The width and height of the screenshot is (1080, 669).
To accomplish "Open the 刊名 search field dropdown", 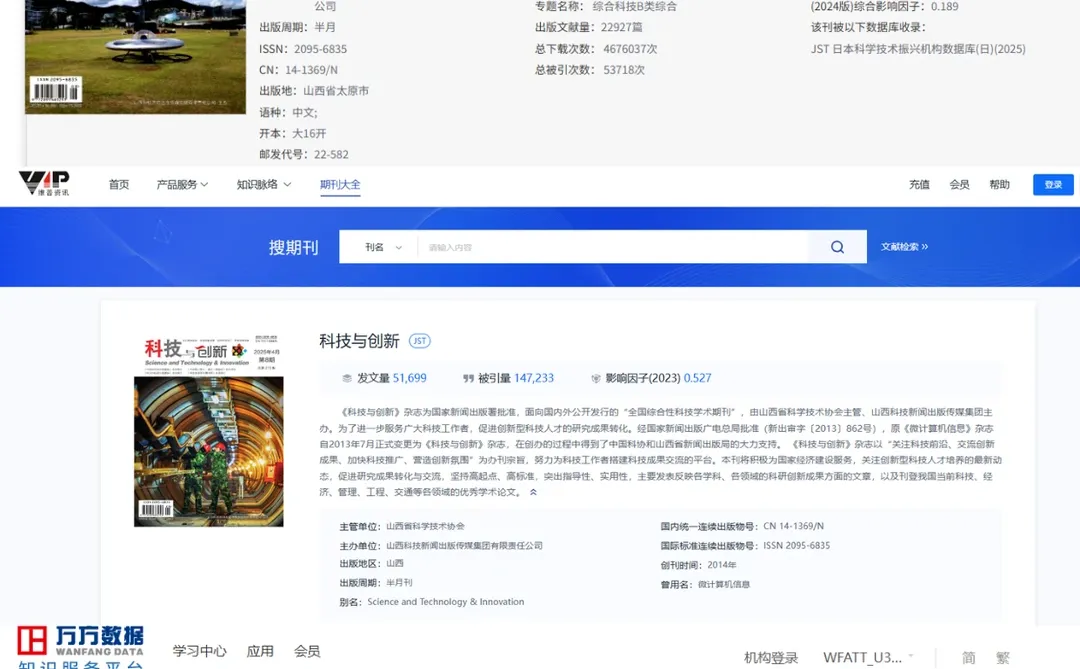I will click(x=378, y=246).
